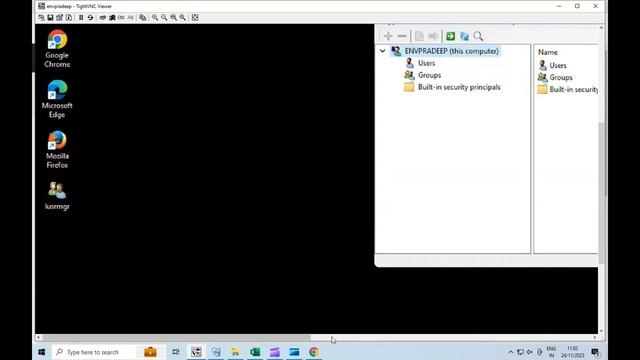Click the horizontal scrollbar thumb

coord(176,338)
